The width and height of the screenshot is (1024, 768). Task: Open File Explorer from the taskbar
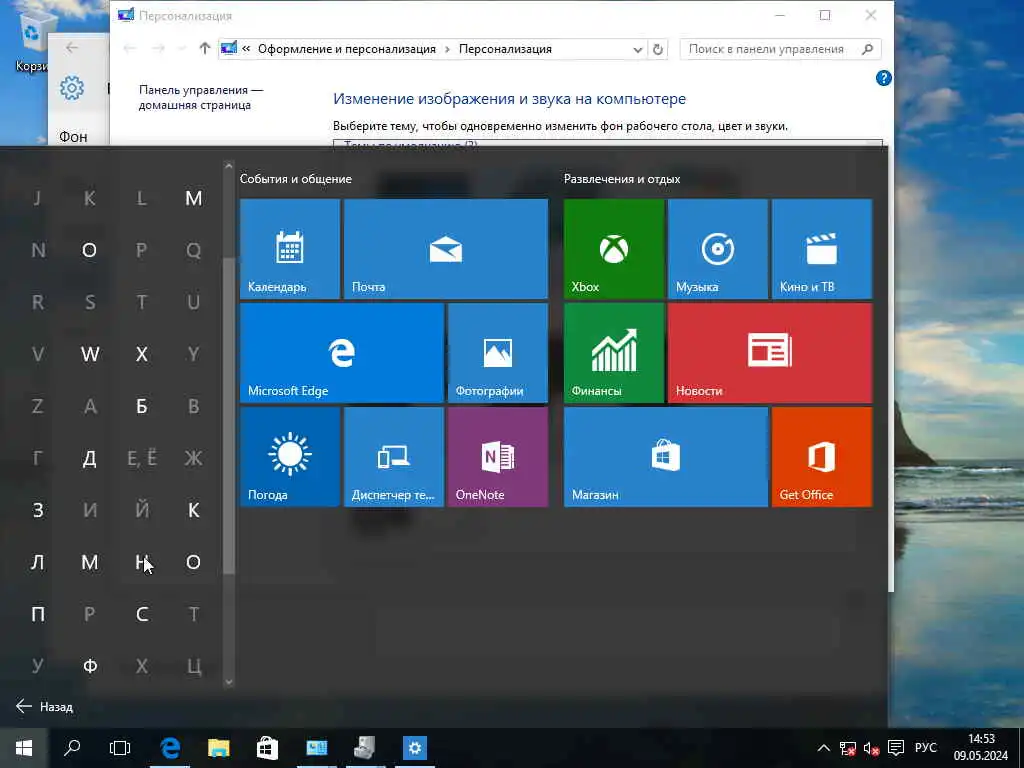tap(219, 748)
